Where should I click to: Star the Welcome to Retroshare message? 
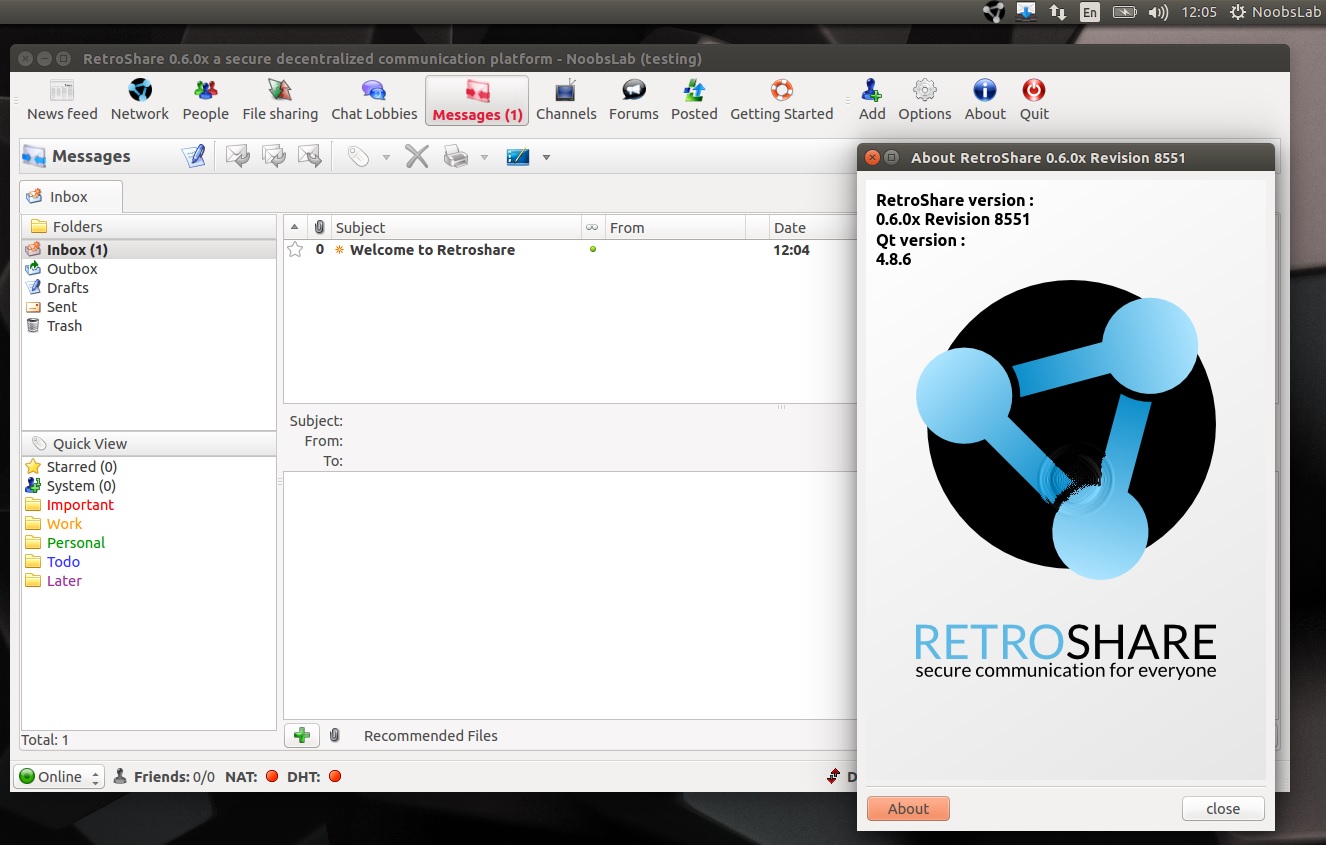295,250
